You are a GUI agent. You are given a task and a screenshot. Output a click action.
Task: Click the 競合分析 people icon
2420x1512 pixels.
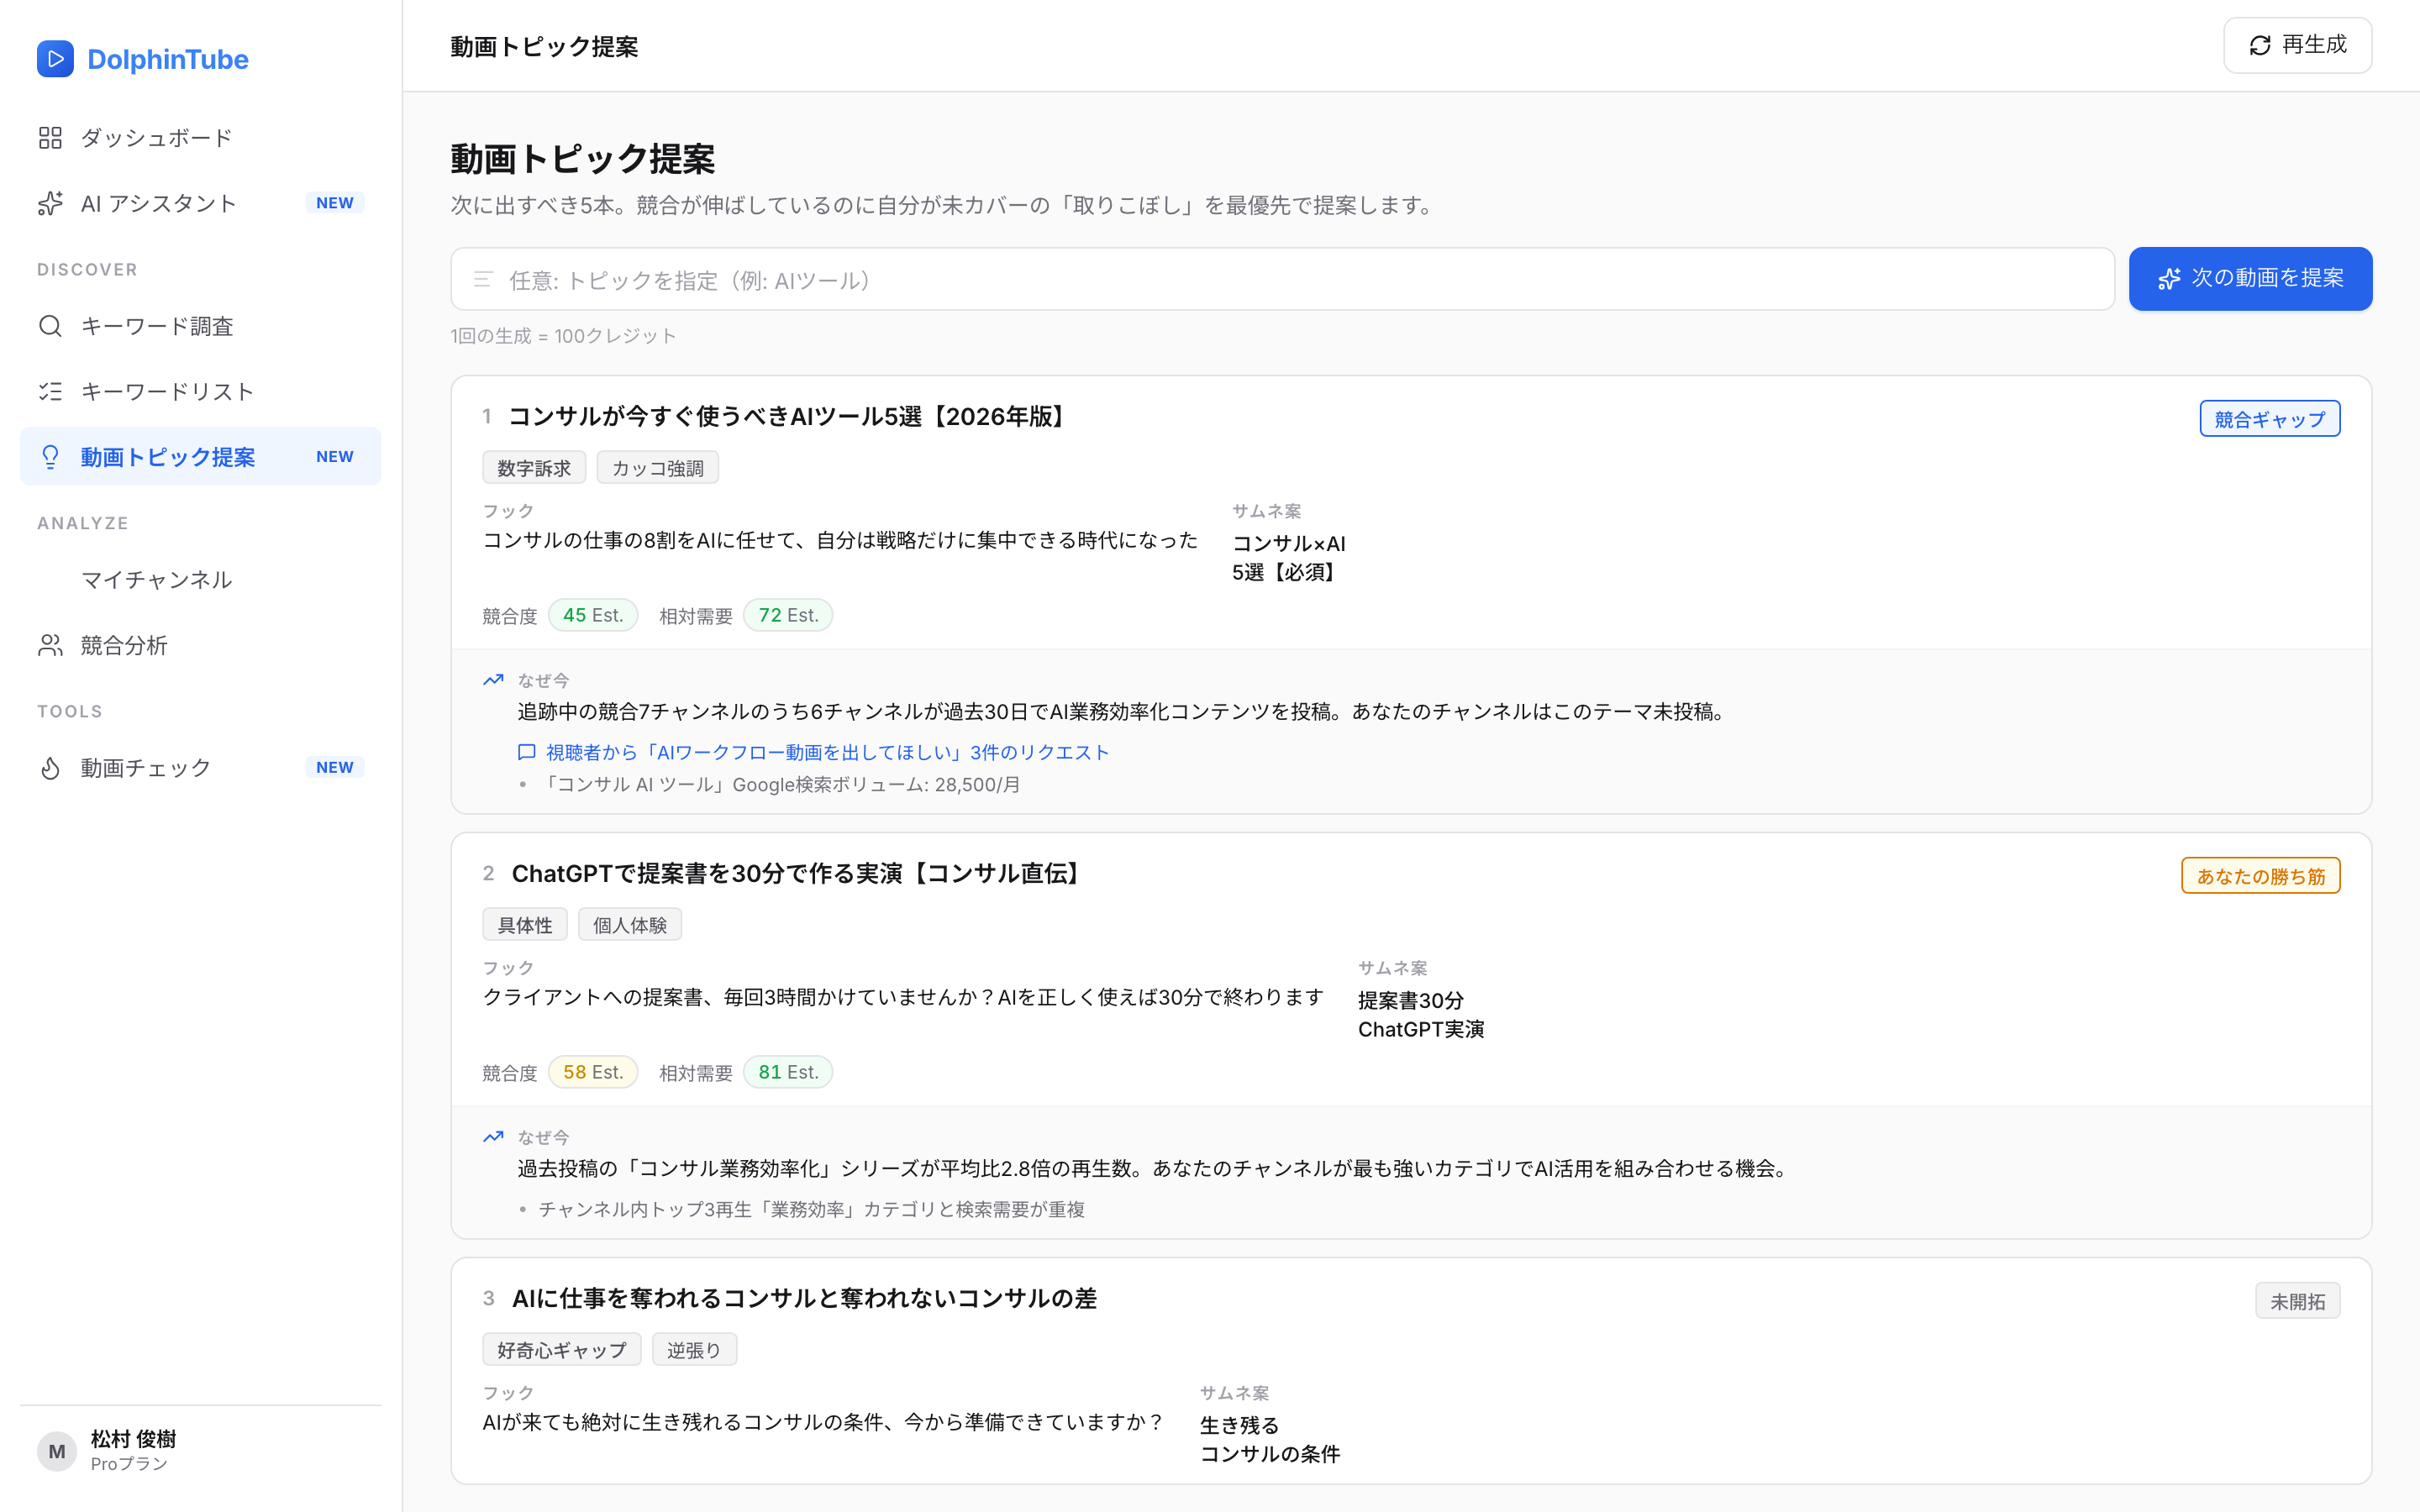click(x=50, y=645)
